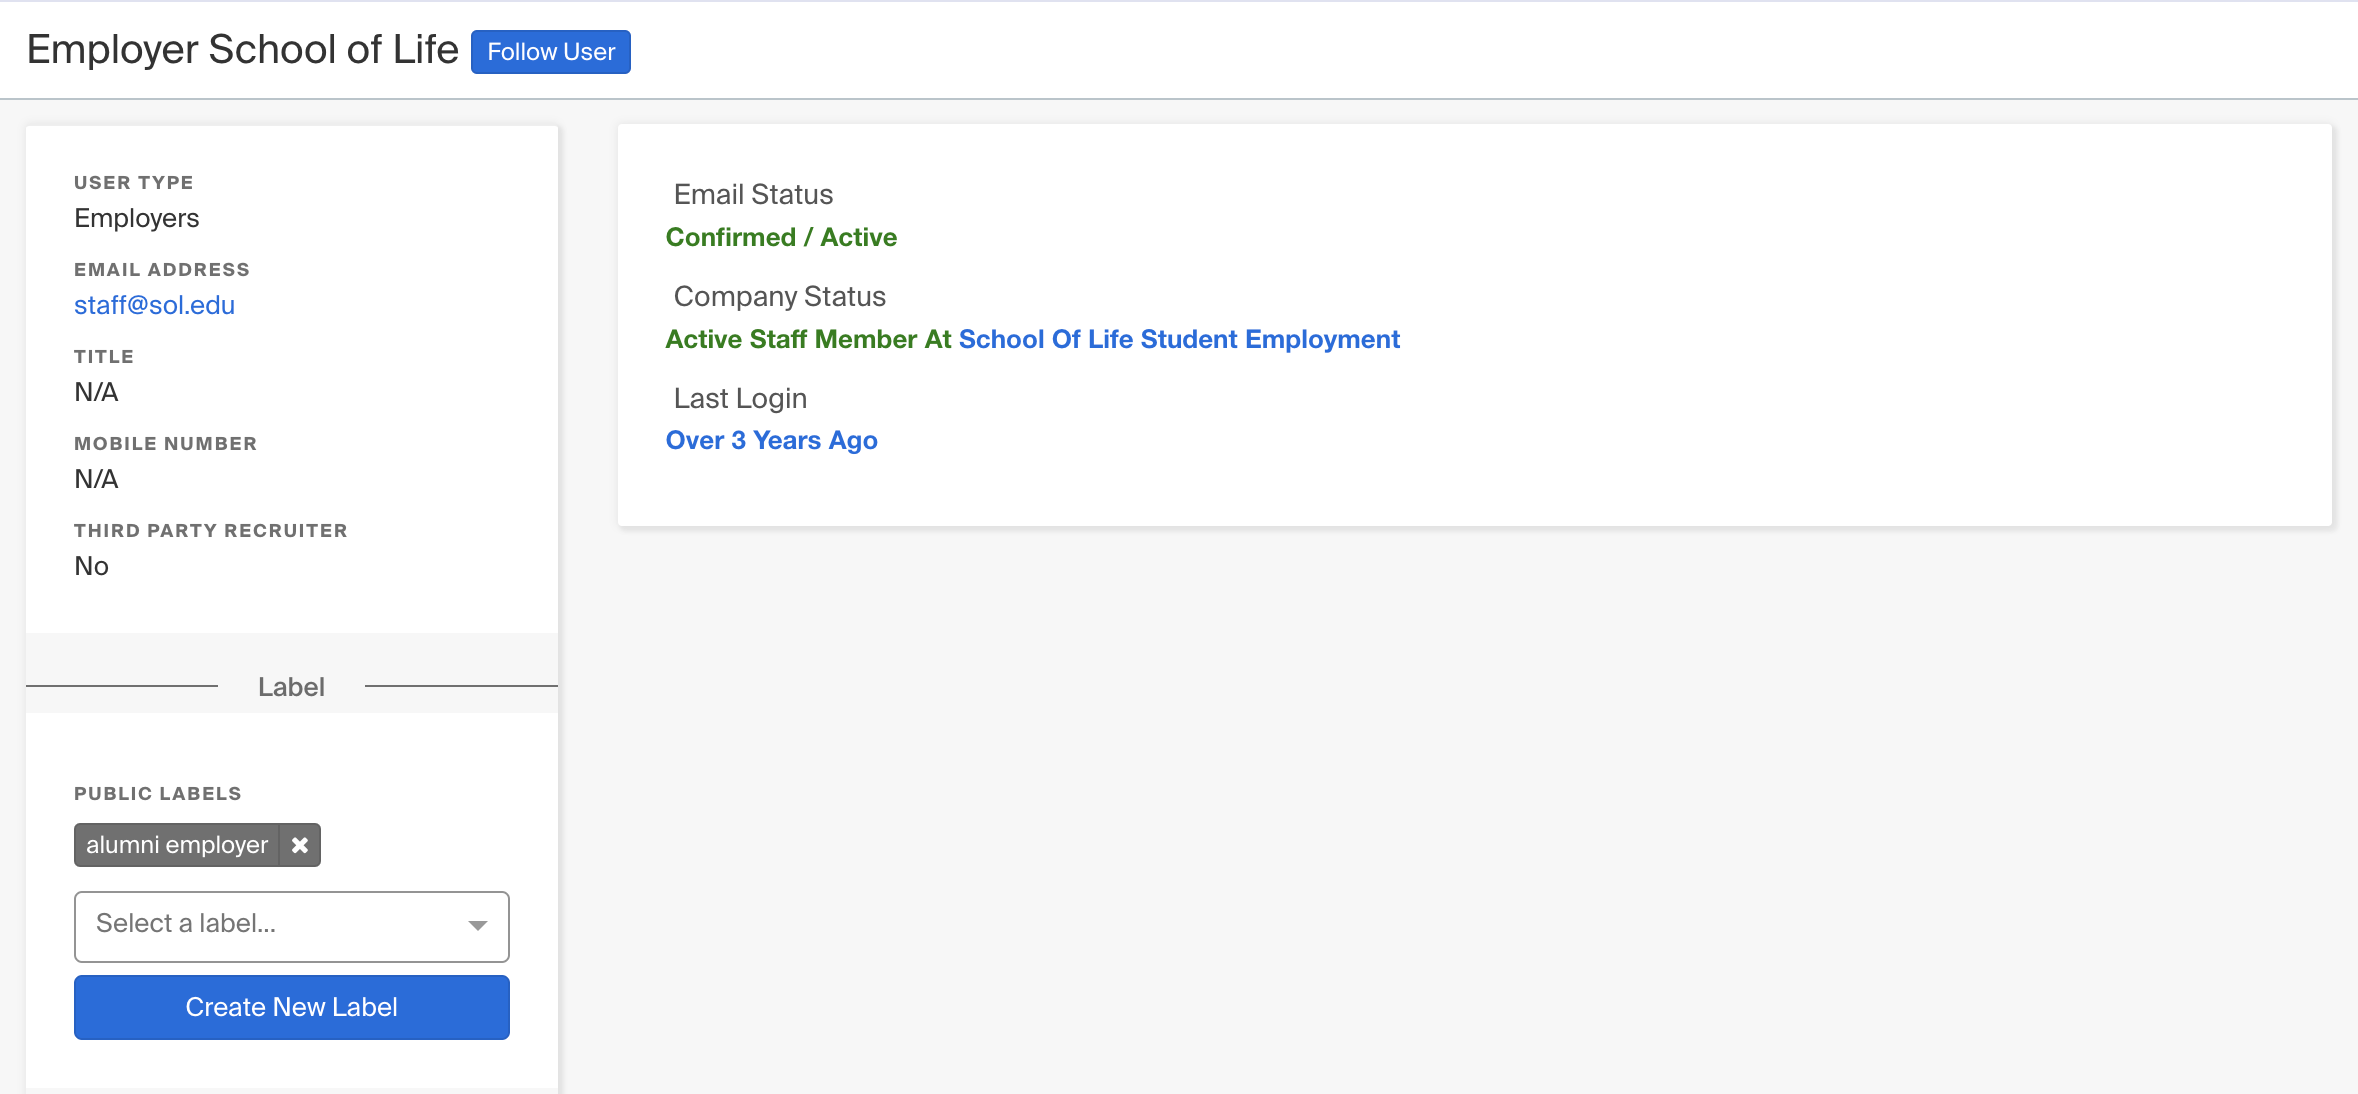2358x1094 pixels.
Task: Click the USER TYPE Employers value
Action: point(136,218)
